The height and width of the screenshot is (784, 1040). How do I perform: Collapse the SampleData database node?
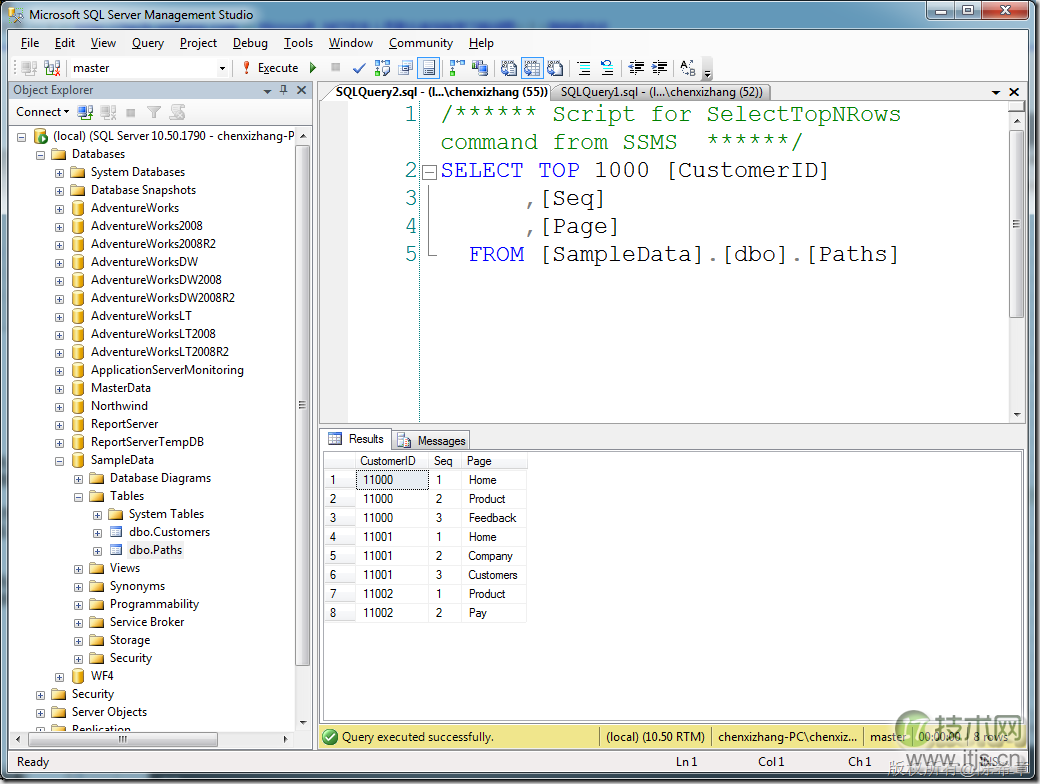pos(59,460)
